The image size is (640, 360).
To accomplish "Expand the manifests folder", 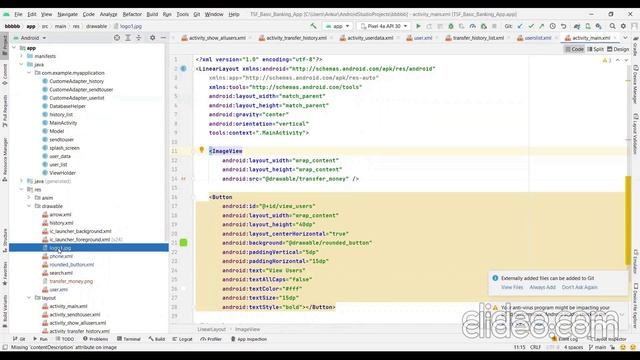I will [x=22, y=56].
